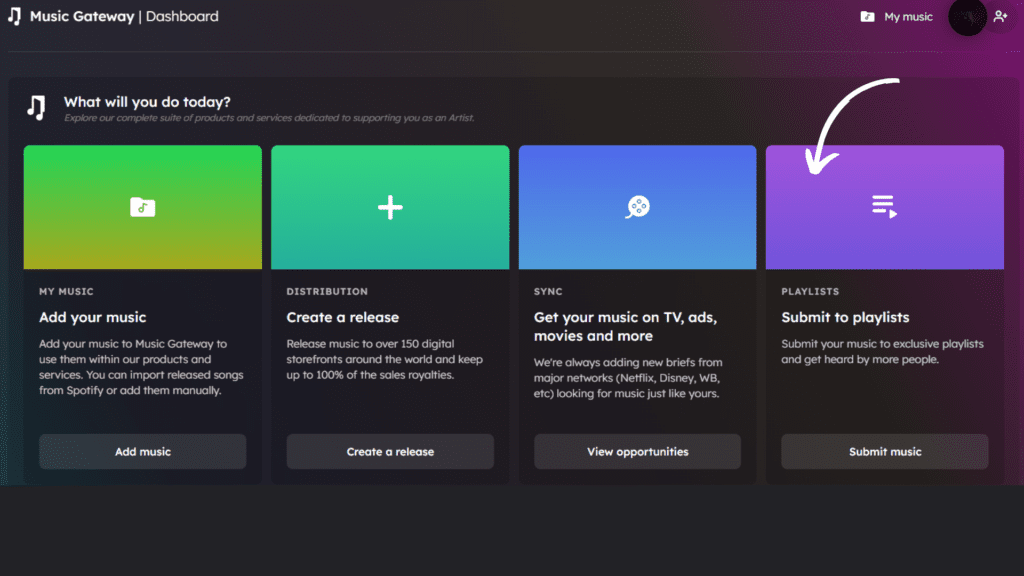
Task: Click the music note beside 'What will you do today?'
Action: click(x=37, y=107)
